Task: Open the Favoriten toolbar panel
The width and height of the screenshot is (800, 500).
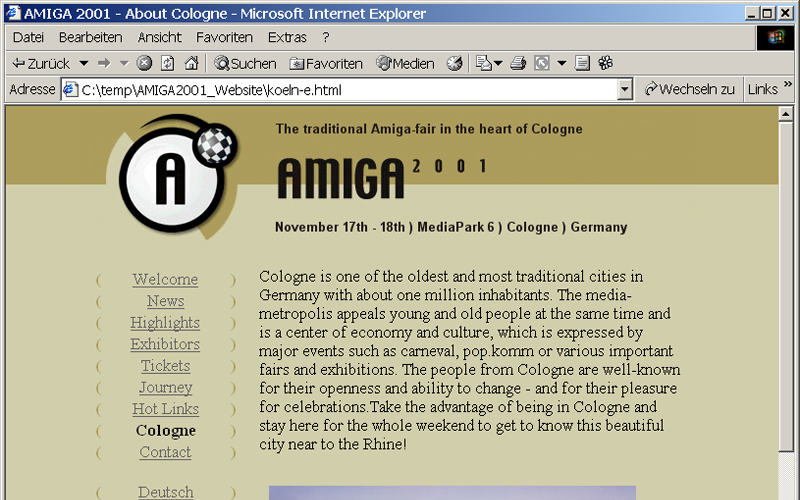Action: [x=326, y=64]
